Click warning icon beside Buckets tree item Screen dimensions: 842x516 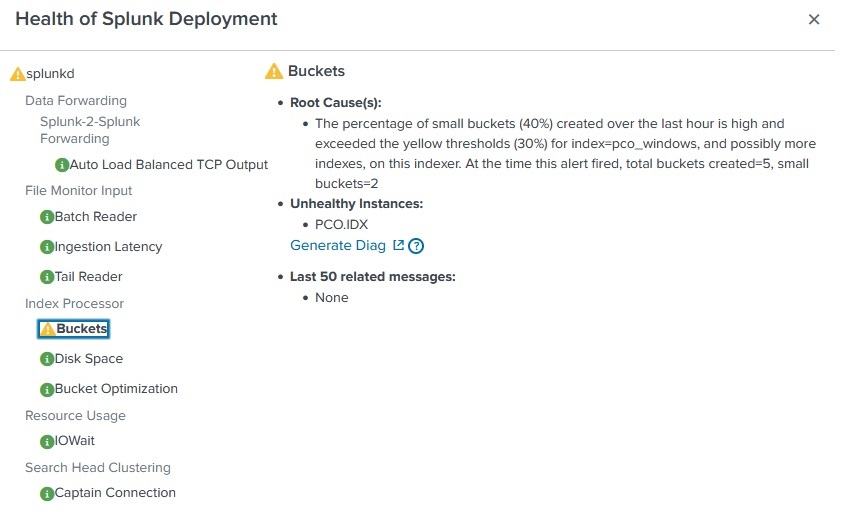pos(47,329)
